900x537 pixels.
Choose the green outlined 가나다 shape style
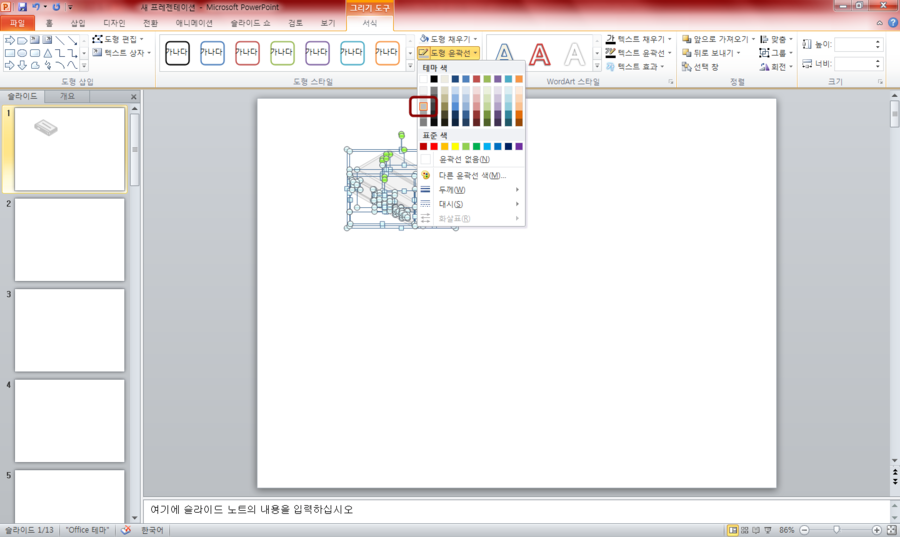tap(282, 53)
